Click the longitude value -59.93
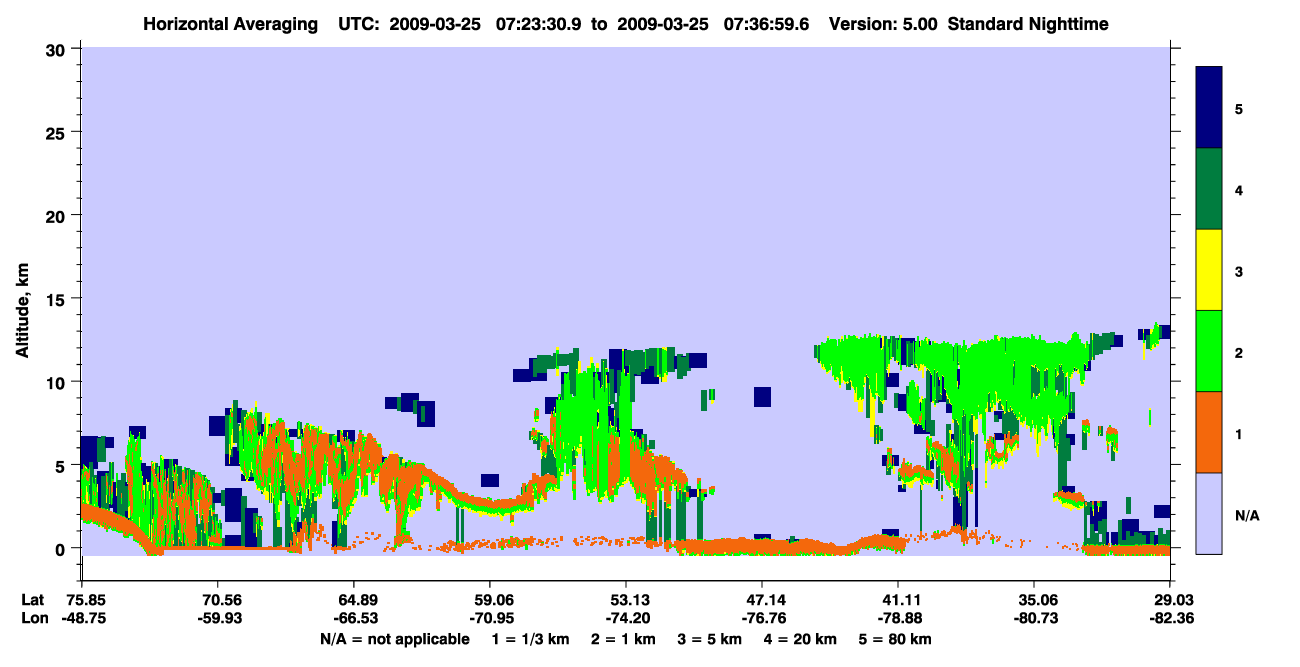This screenshot has width=1300, height=667. click(x=218, y=618)
